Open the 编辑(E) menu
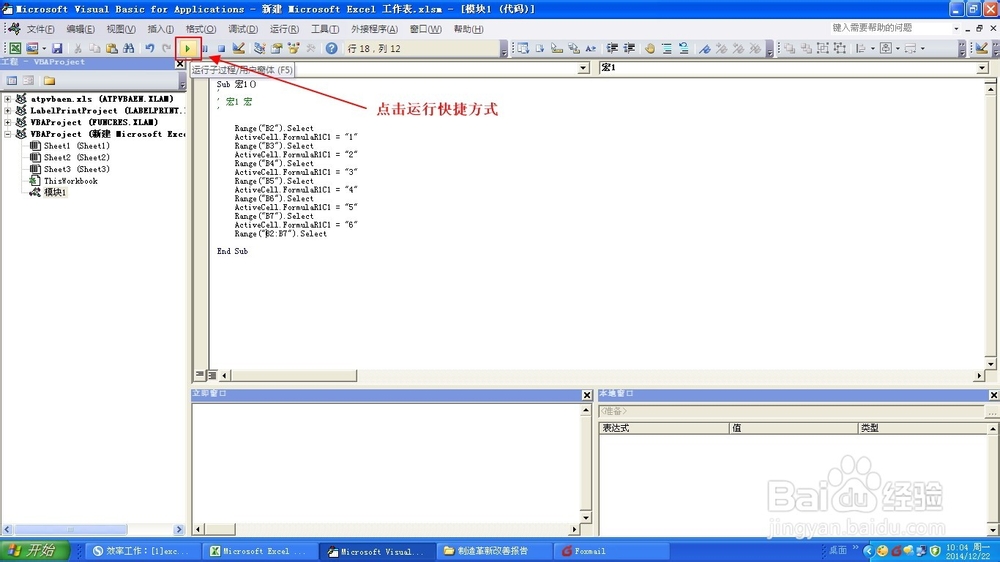The width and height of the screenshot is (1000, 562). tap(80, 29)
